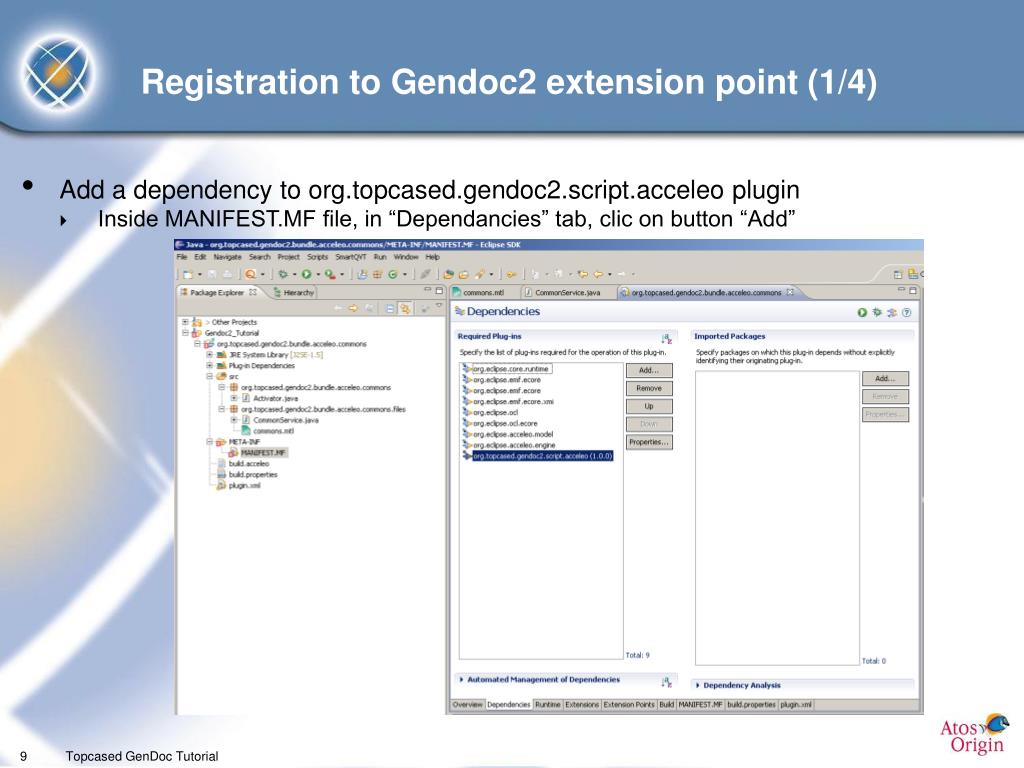Sort Required Plug-ins alphabetically icon

[667, 338]
